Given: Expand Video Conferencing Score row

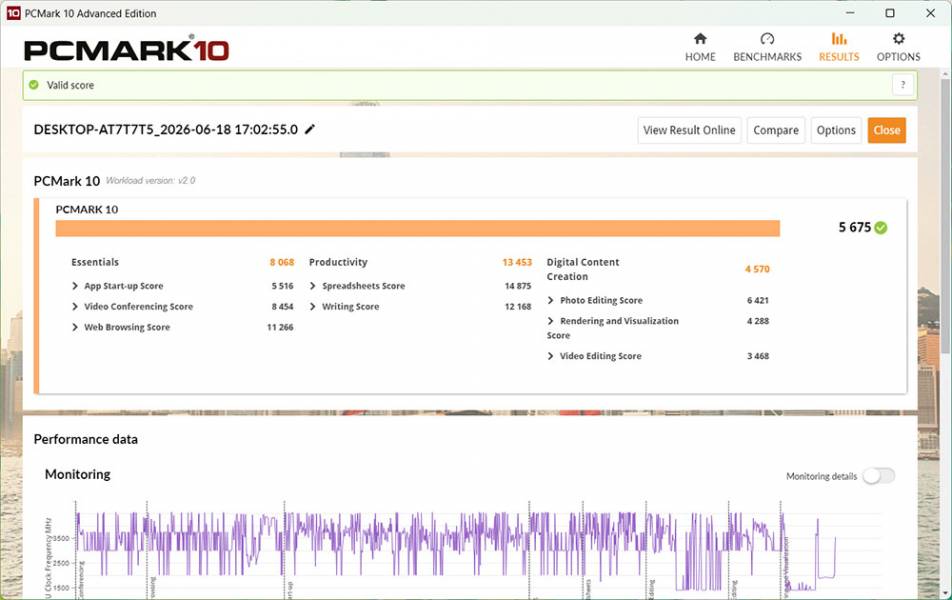Looking at the screenshot, I should [x=75, y=307].
